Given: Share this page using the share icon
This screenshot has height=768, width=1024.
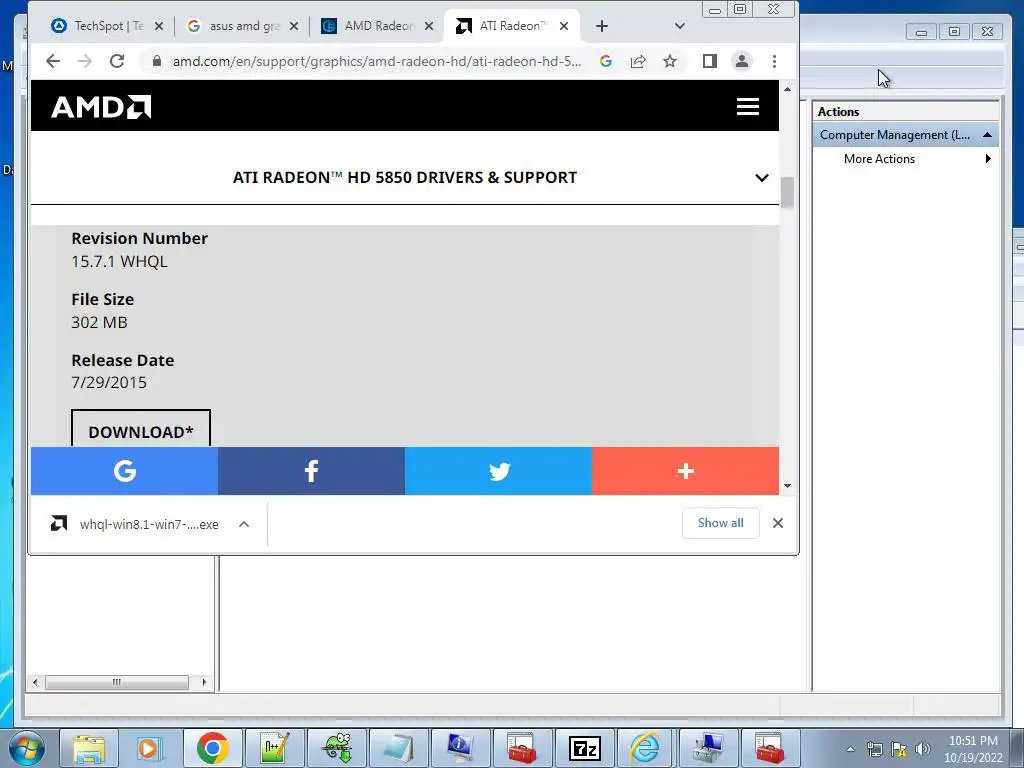Looking at the screenshot, I should pyautogui.click(x=638, y=61).
